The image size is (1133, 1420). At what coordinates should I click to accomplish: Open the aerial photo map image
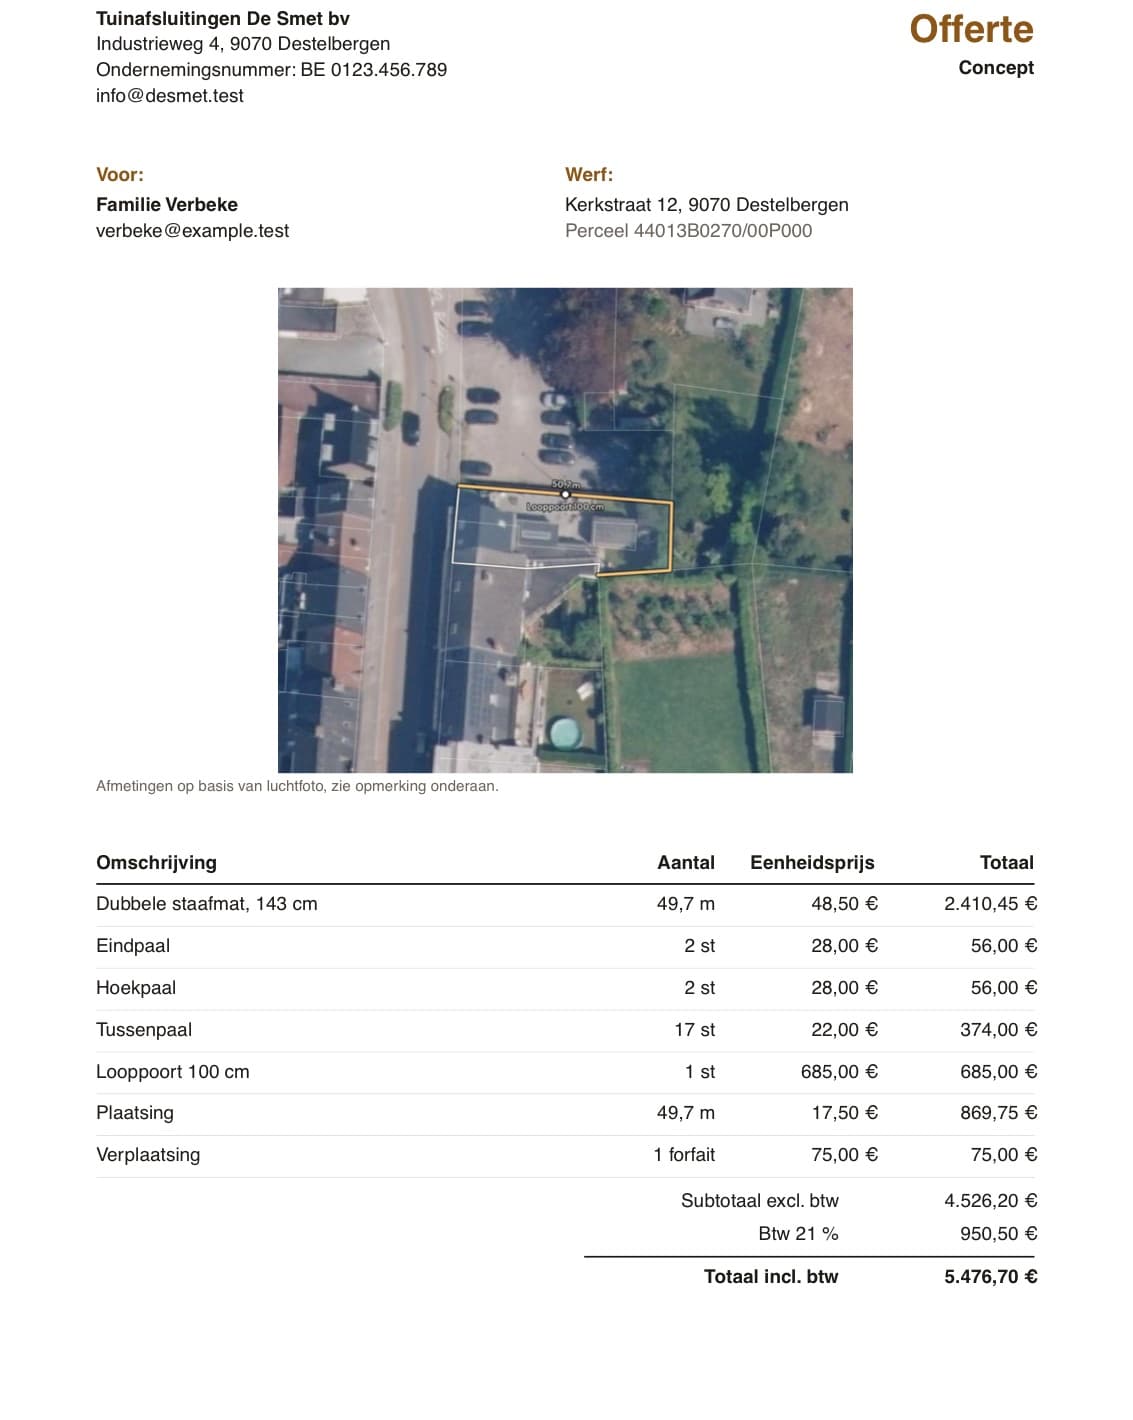[565, 530]
